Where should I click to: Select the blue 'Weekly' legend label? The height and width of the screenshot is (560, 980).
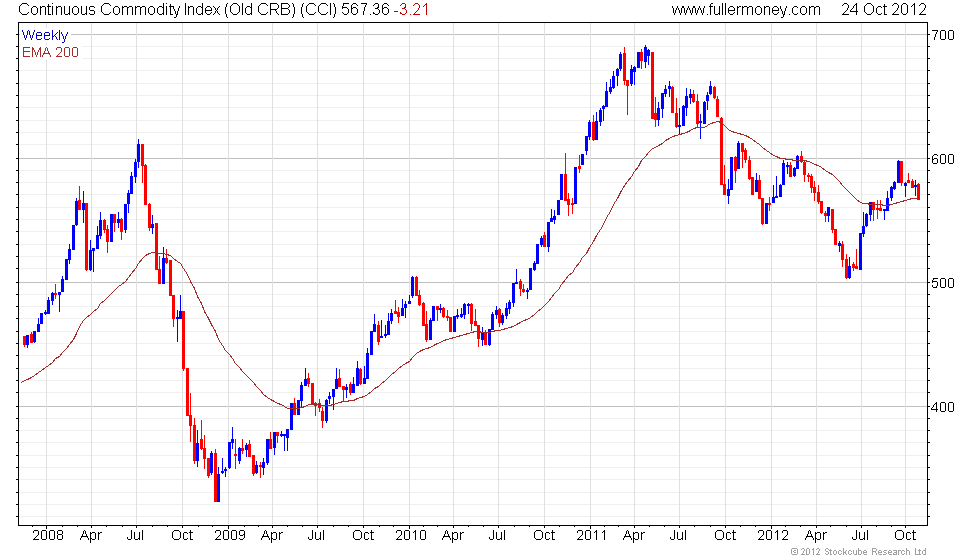pos(44,36)
